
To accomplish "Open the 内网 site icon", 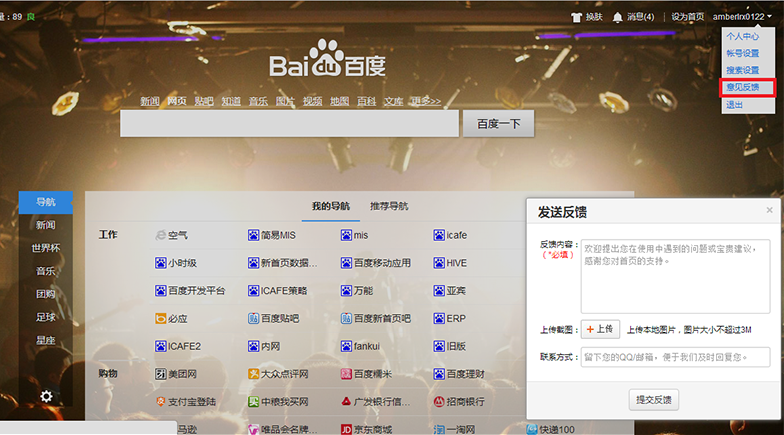I will (254, 346).
